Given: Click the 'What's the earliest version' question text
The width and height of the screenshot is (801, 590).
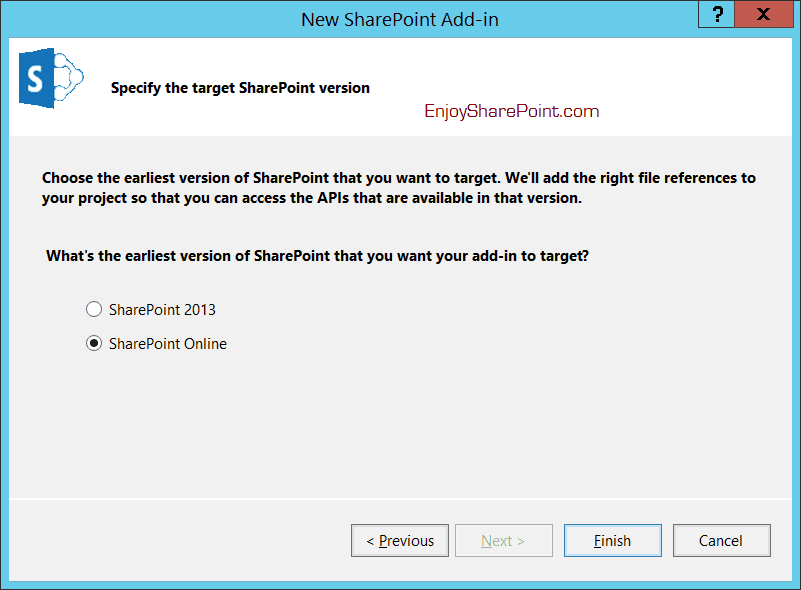Looking at the screenshot, I should pyautogui.click(x=317, y=255).
